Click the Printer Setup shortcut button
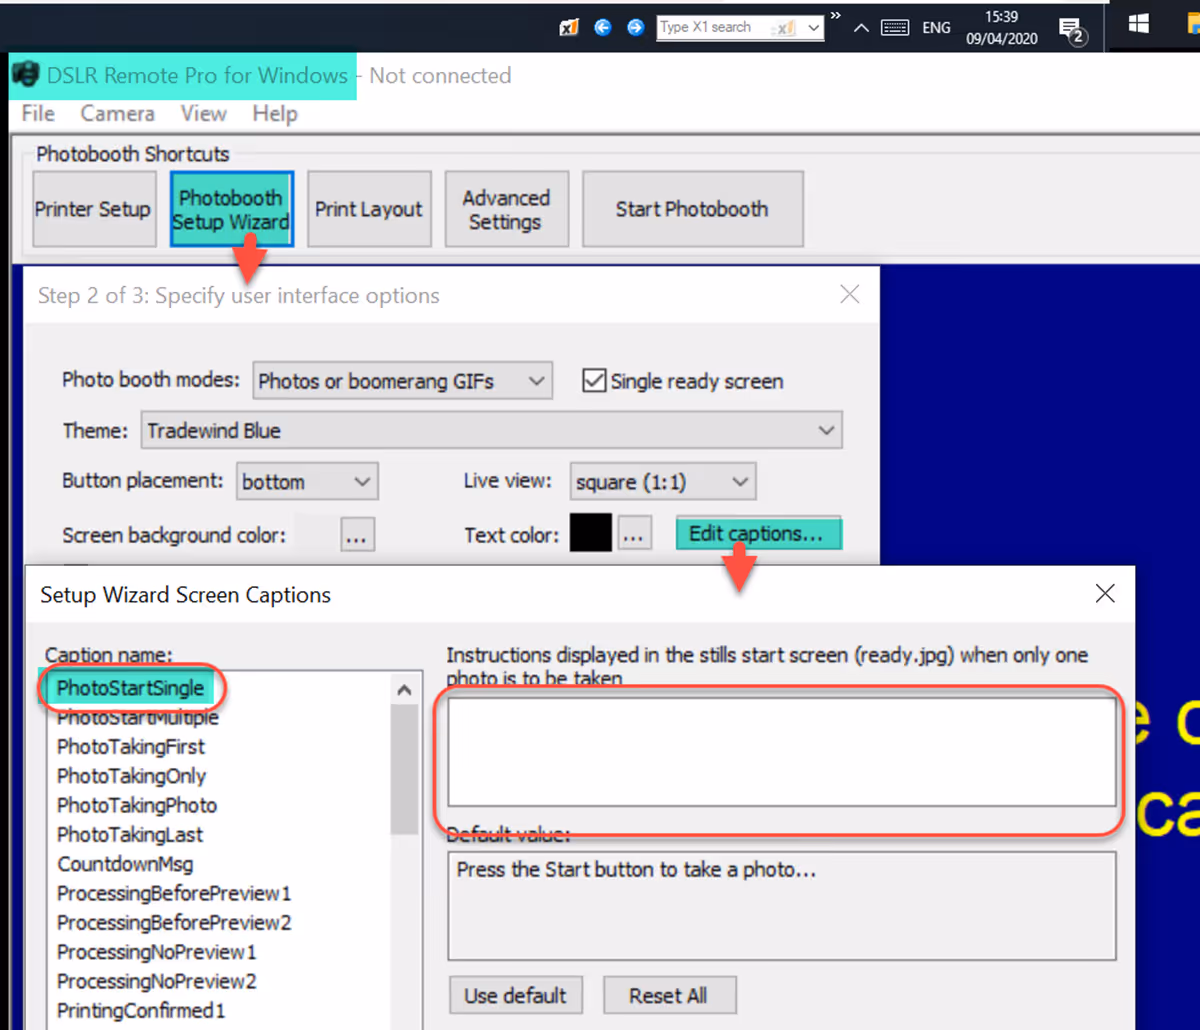Viewport: 1200px width, 1030px height. (94, 209)
